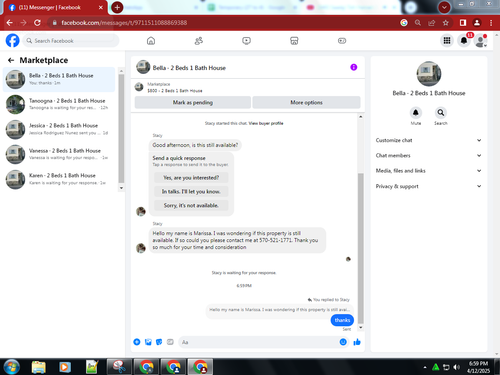The height and width of the screenshot is (375, 500).
Task: Send a thumbs-up like
Action: [x=357, y=342]
